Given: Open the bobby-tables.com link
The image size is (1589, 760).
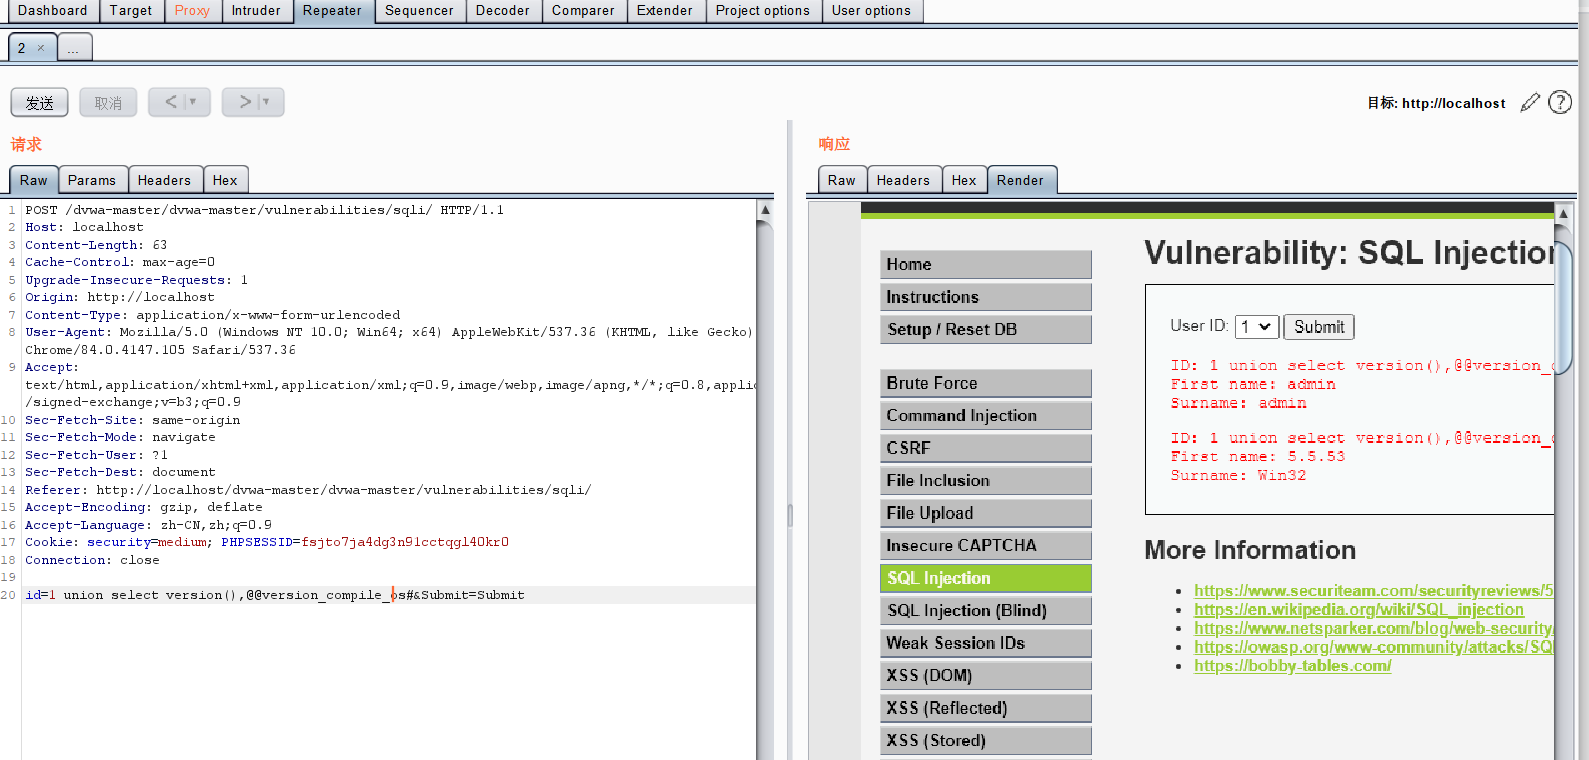Looking at the screenshot, I should tap(1293, 666).
